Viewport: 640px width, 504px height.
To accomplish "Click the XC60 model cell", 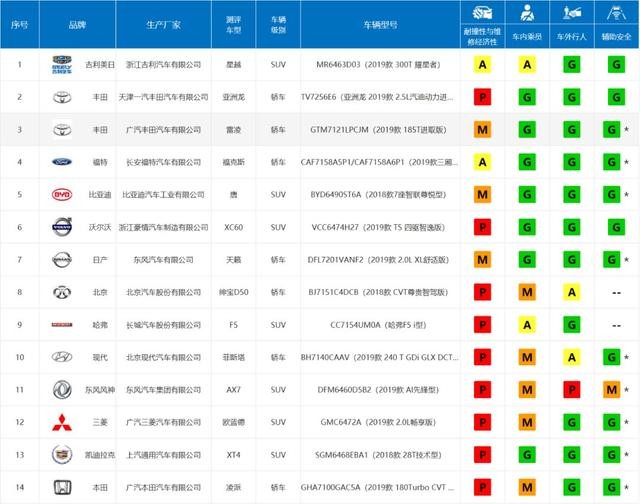I will [233, 227].
